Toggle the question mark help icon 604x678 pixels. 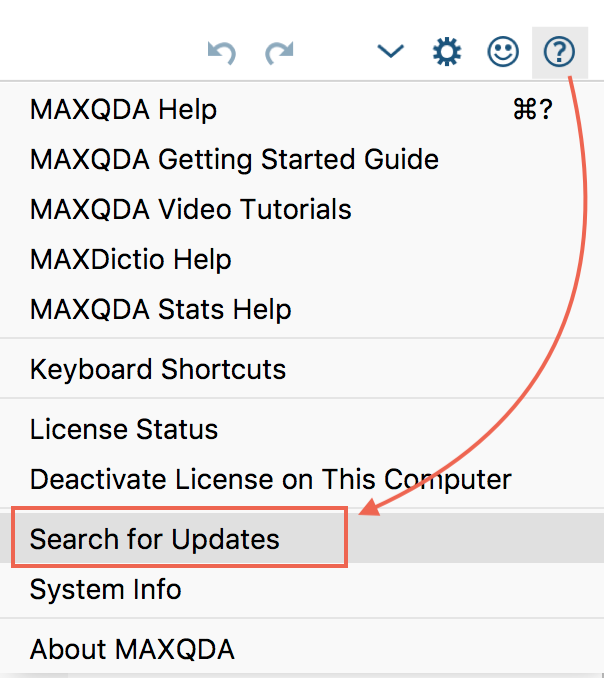(559, 52)
